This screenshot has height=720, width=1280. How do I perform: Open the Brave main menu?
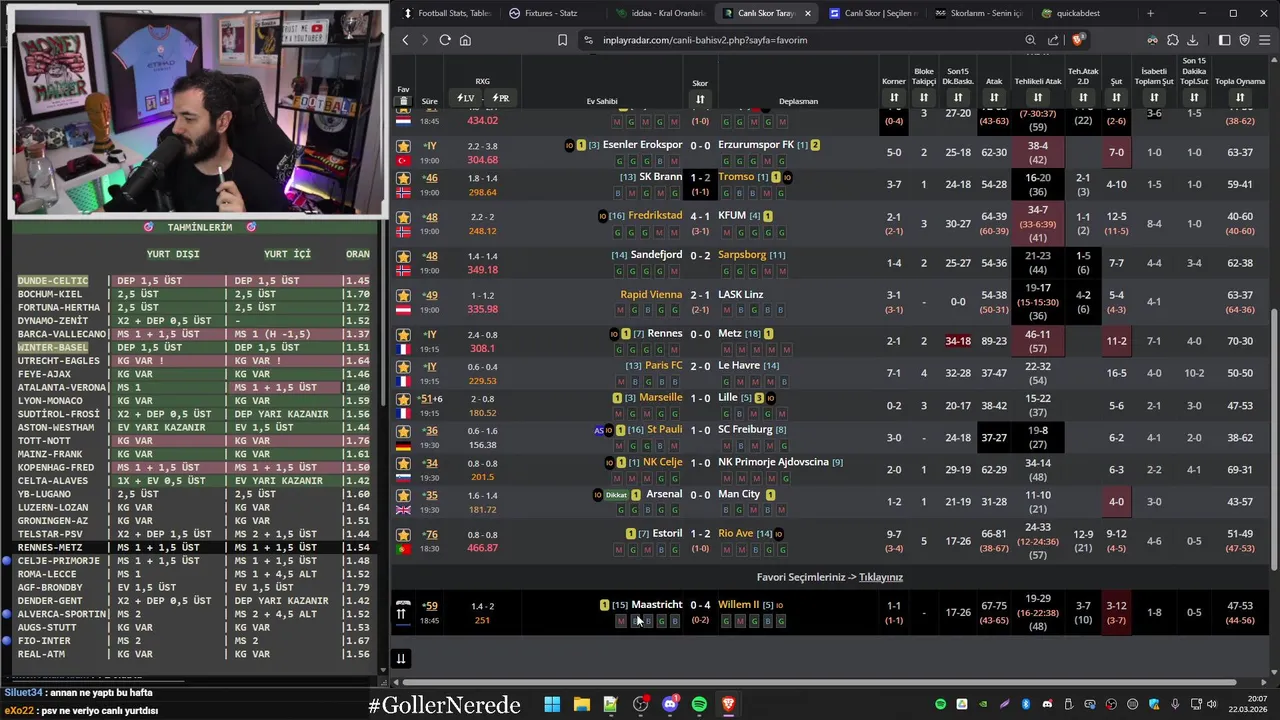(x=1264, y=40)
